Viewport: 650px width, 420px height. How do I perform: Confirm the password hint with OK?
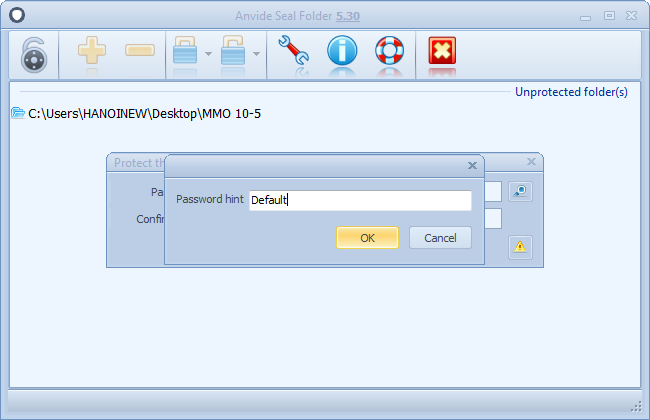(x=367, y=238)
